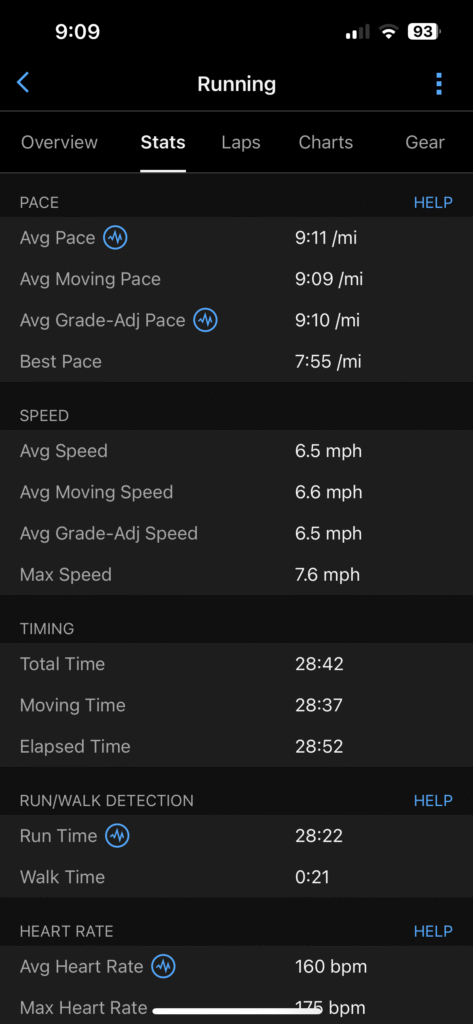The height and width of the screenshot is (1024, 473).
Task: Open HELP for Run/Walk Detection
Action: click(x=432, y=800)
